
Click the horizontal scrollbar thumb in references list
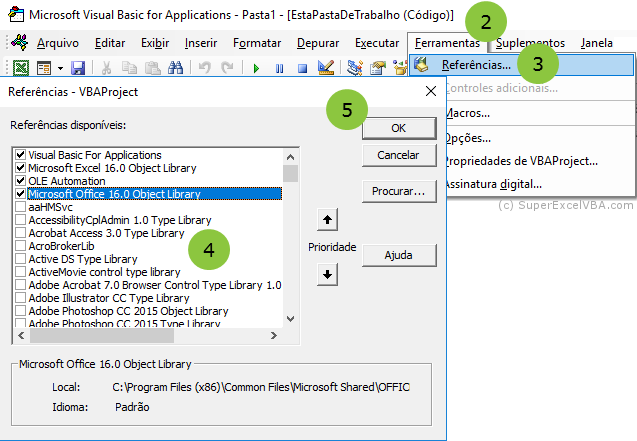[102, 335]
